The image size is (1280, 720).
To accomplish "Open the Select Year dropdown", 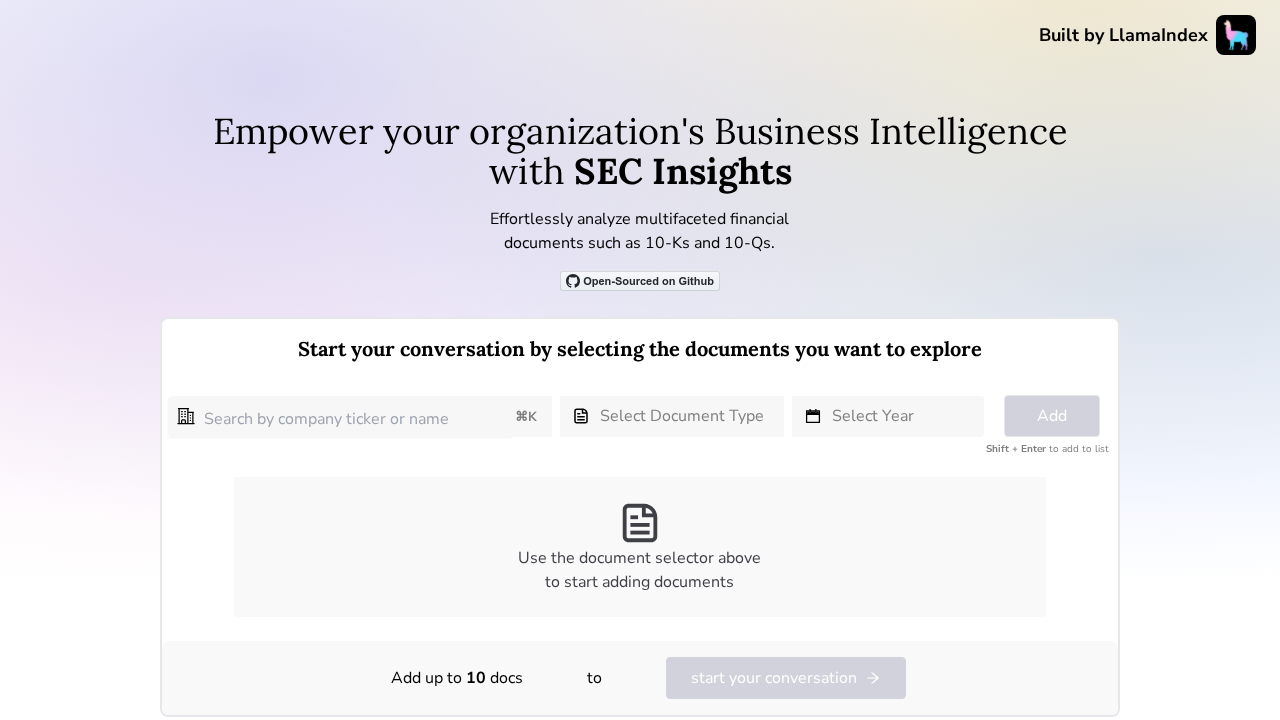I will tap(888, 416).
